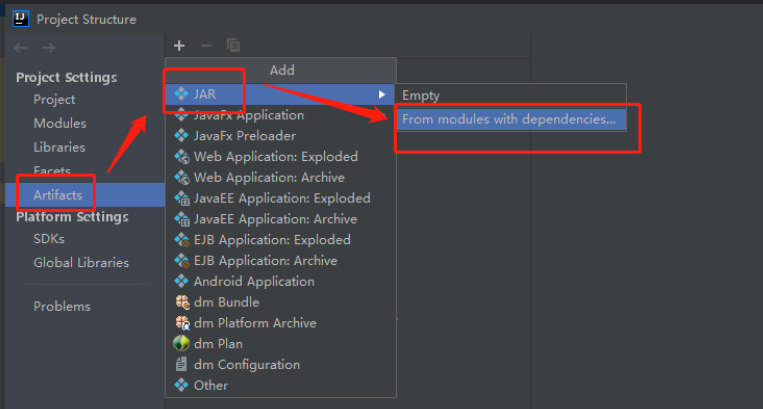Pick JavaEE Application: Archive entry
The width and height of the screenshot is (763, 409).
coord(281,219)
